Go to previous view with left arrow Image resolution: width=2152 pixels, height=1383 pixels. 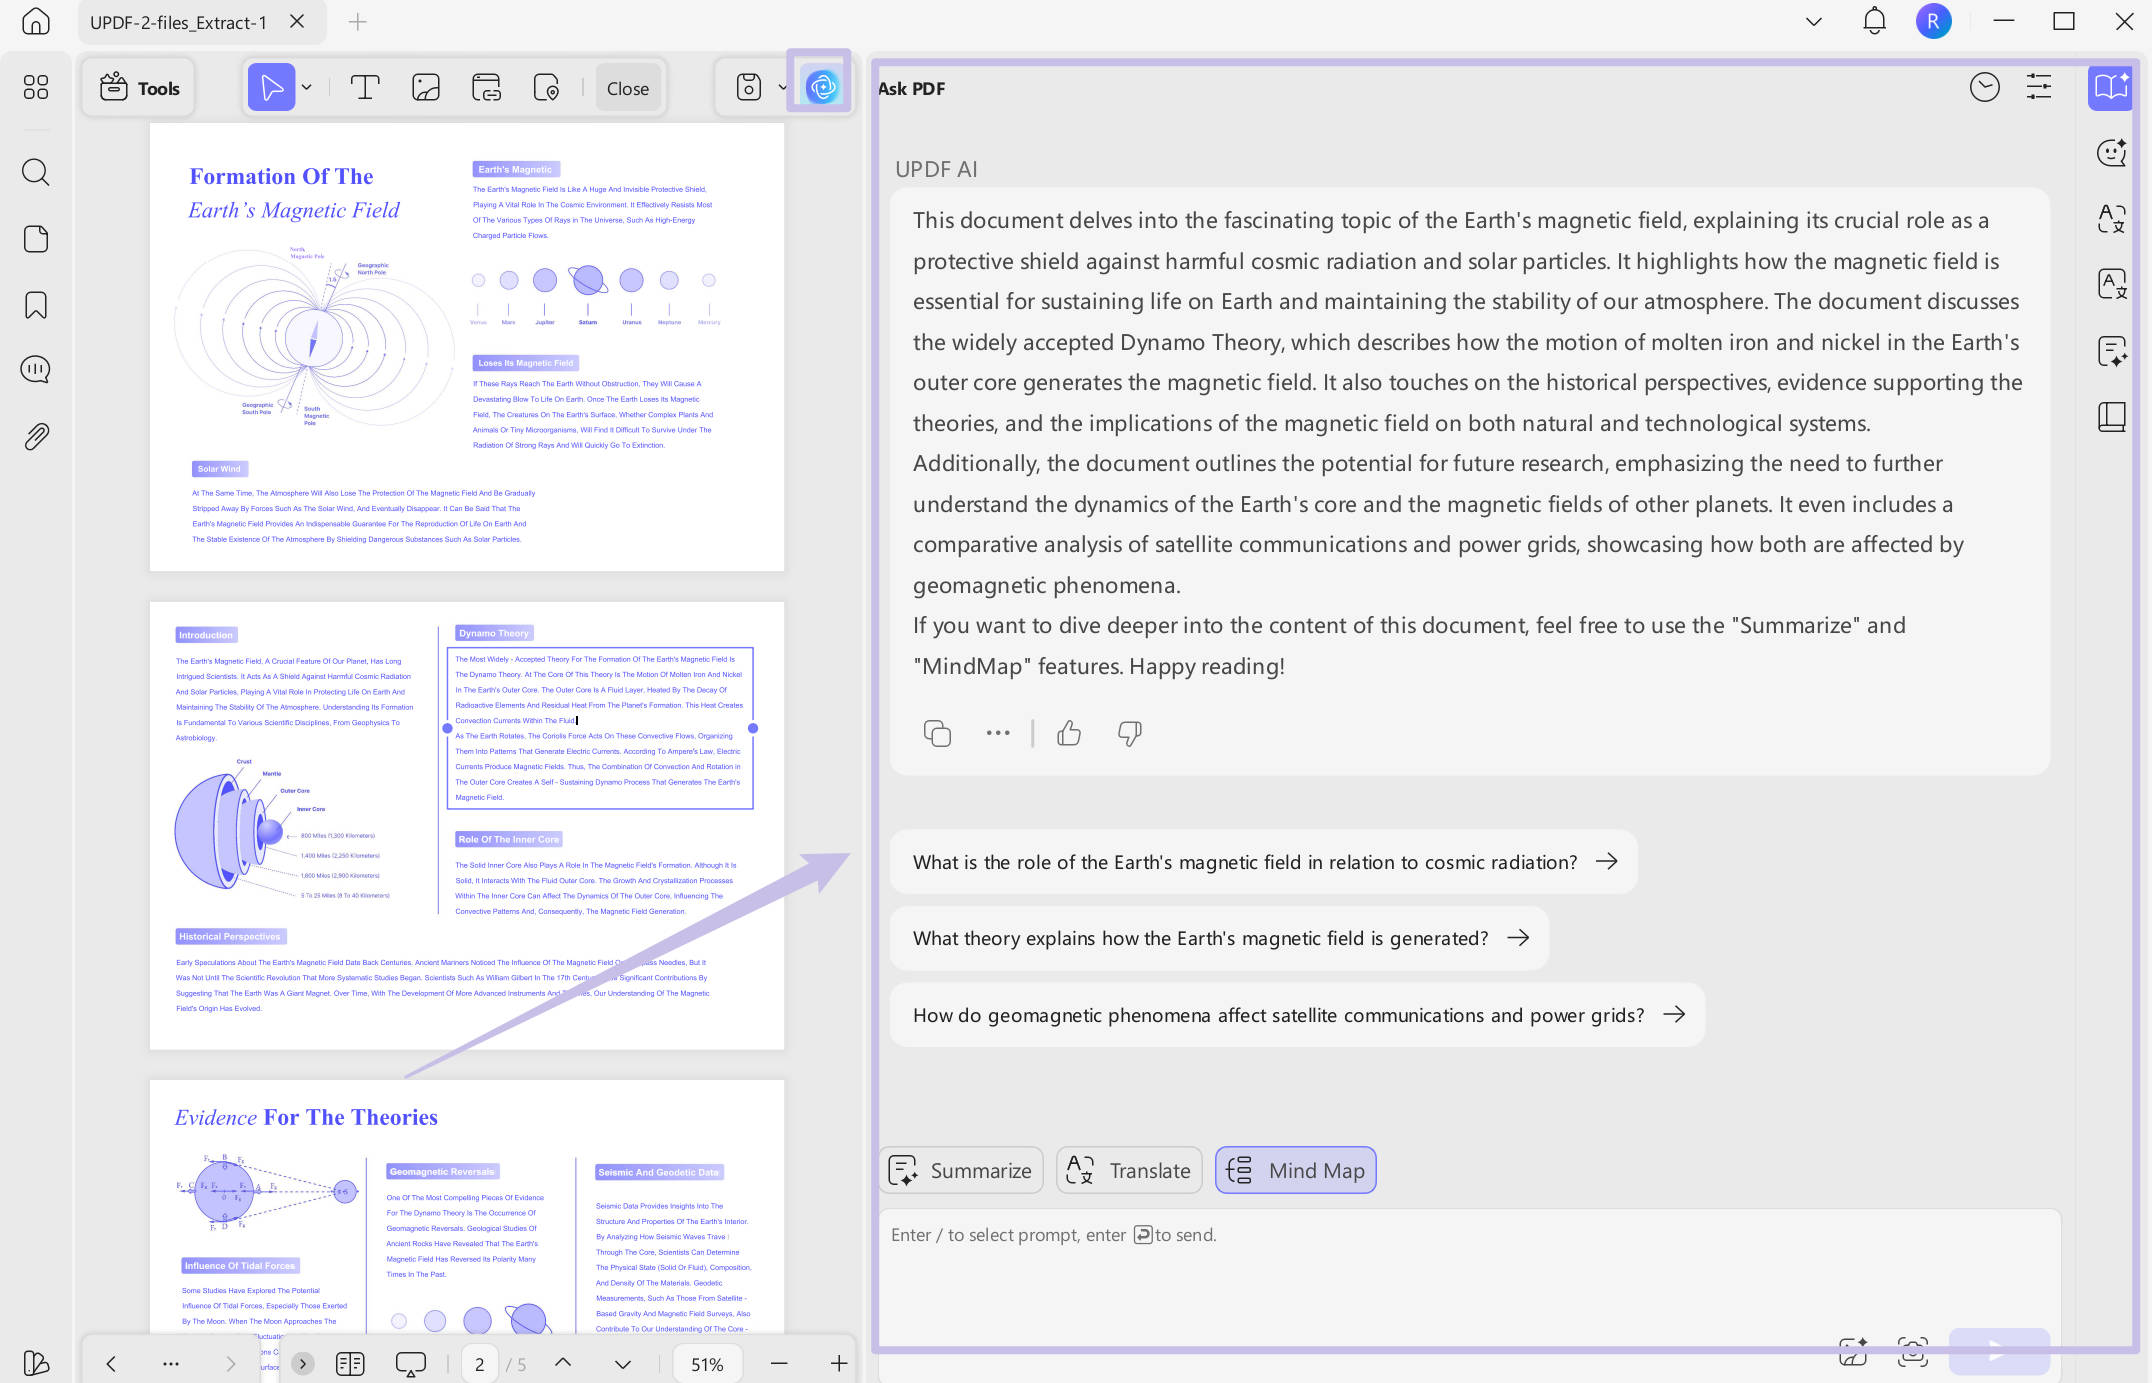pyautogui.click(x=111, y=1364)
